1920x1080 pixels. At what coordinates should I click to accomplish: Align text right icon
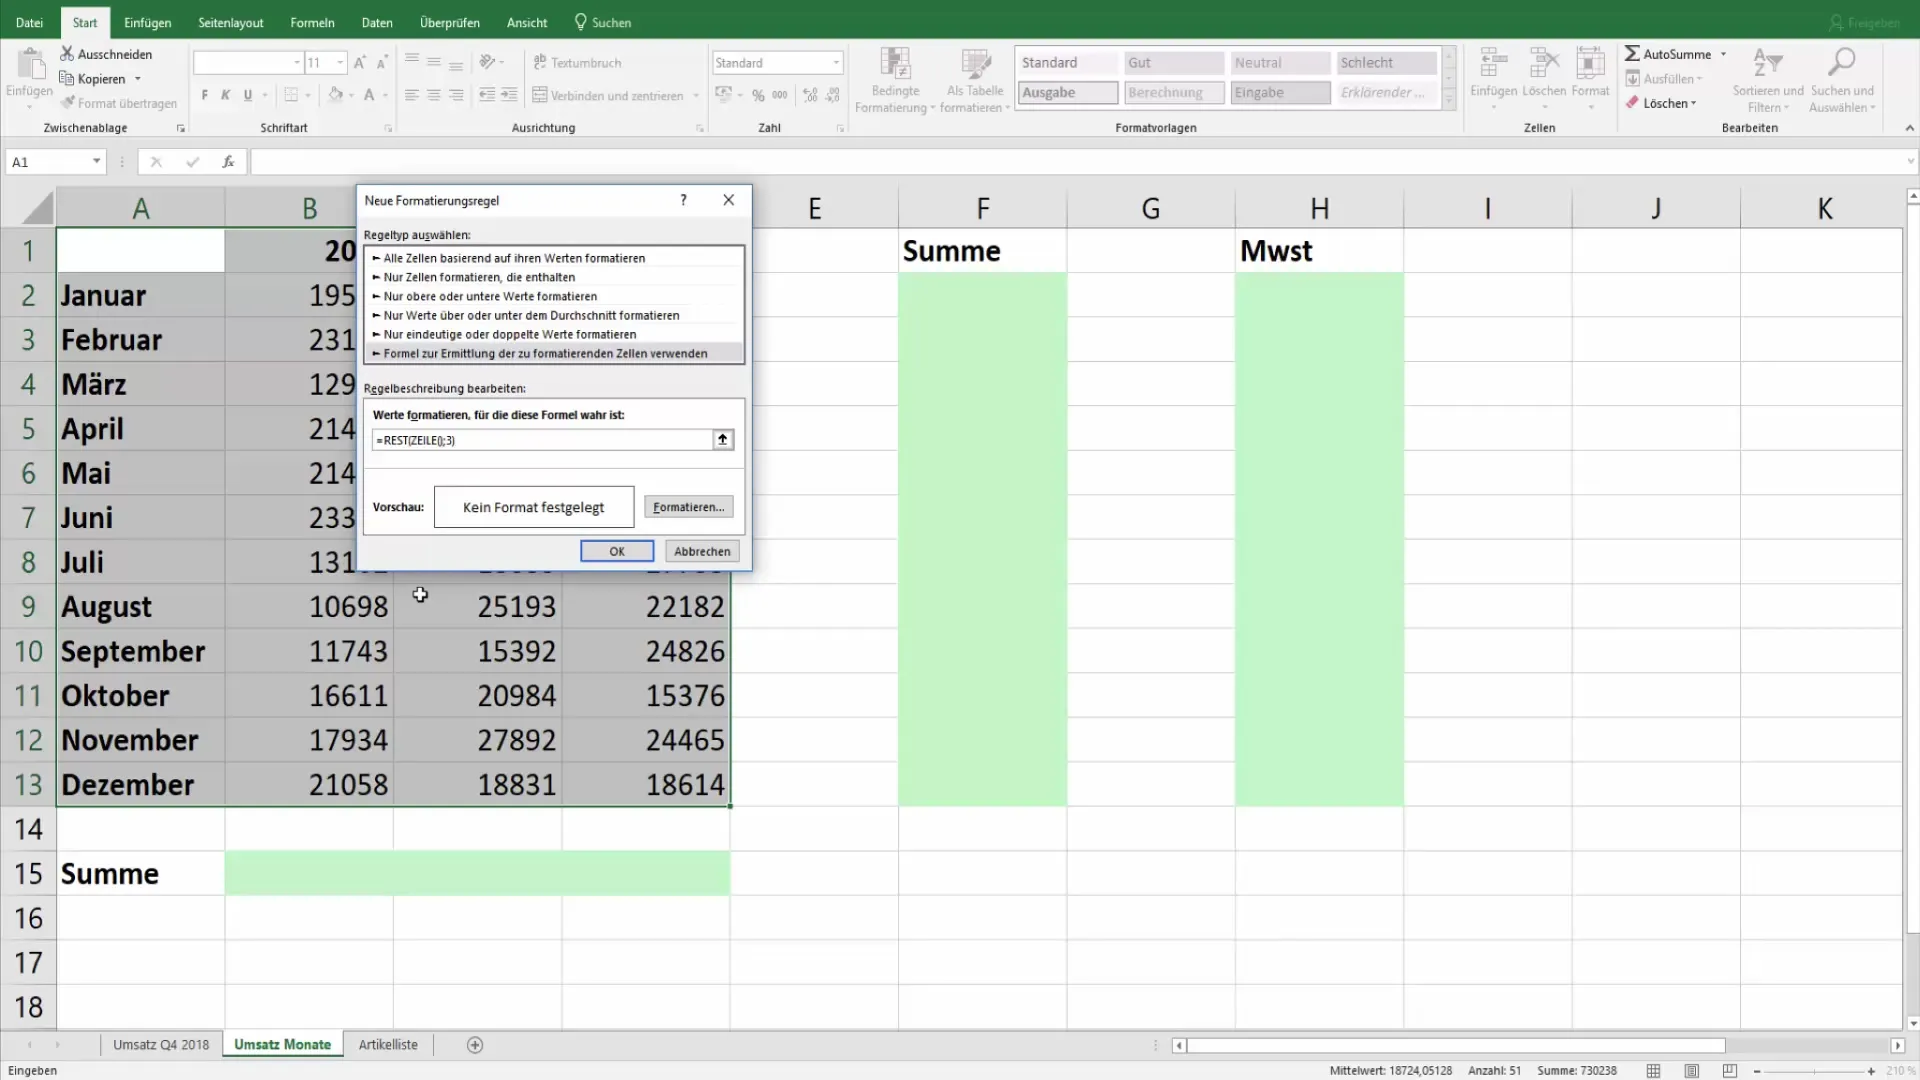tap(455, 95)
